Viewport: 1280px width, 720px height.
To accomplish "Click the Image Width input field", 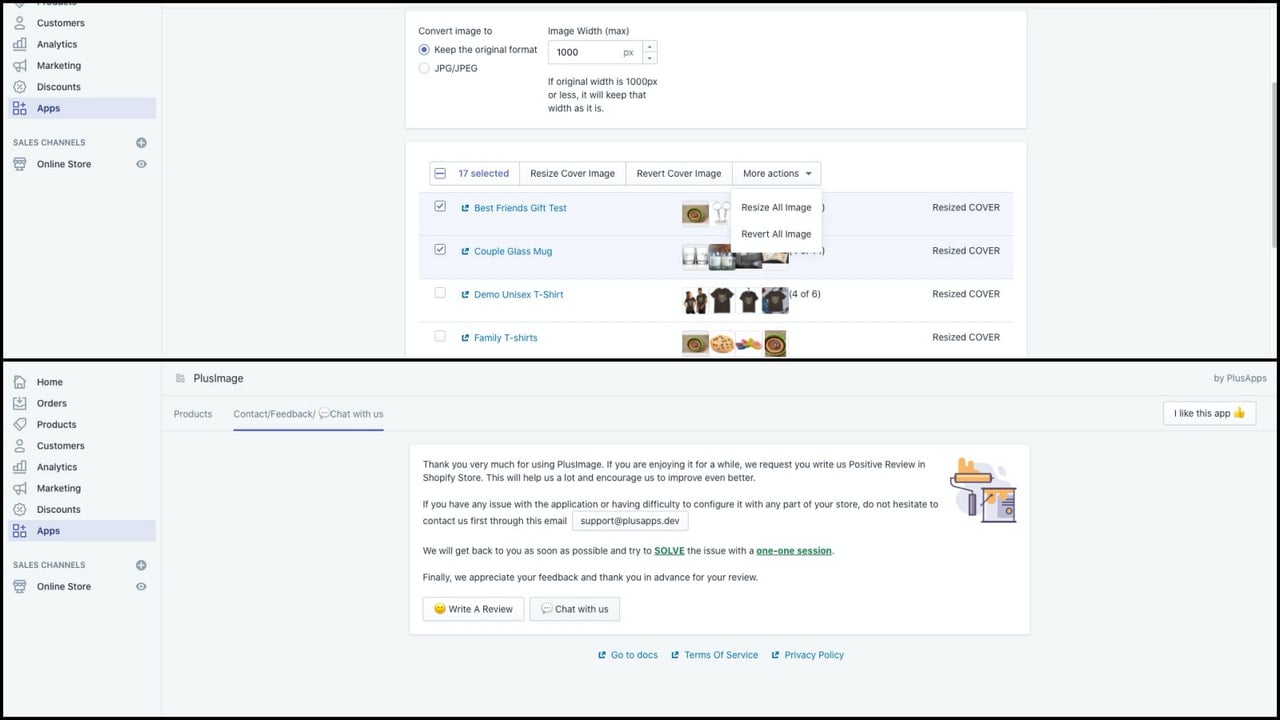I will (x=594, y=52).
